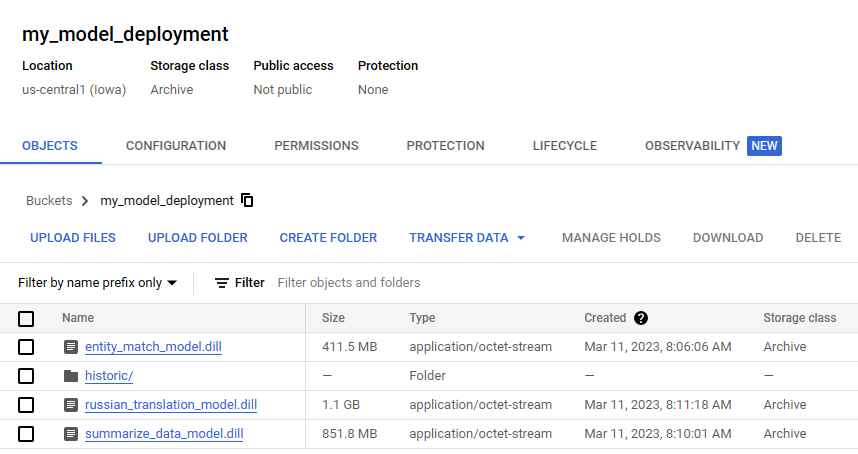
Task: Switch to the Configuration tab
Action: pos(176,146)
